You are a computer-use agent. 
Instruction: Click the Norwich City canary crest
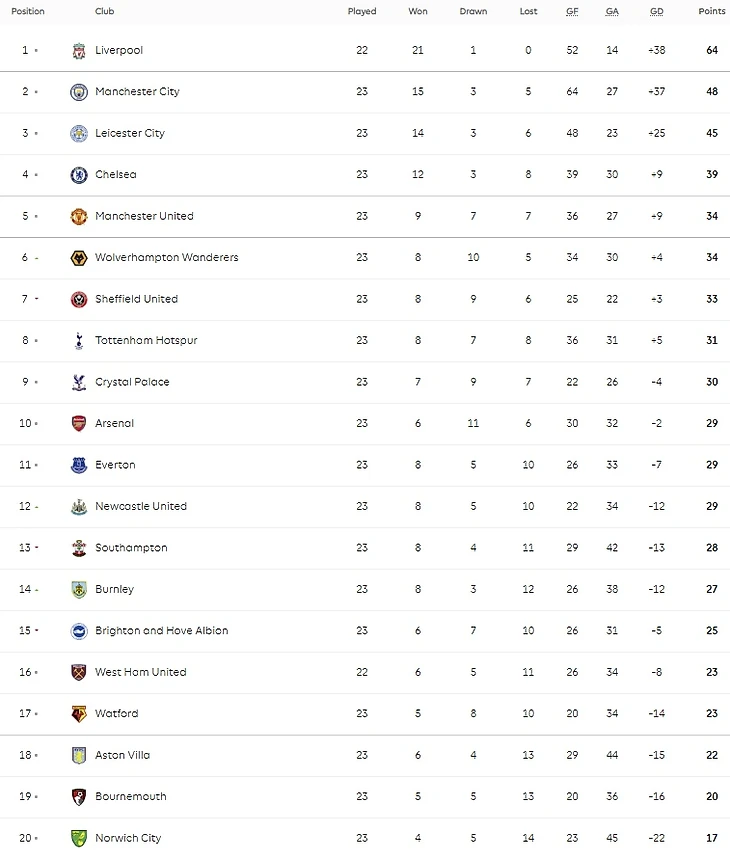point(79,838)
